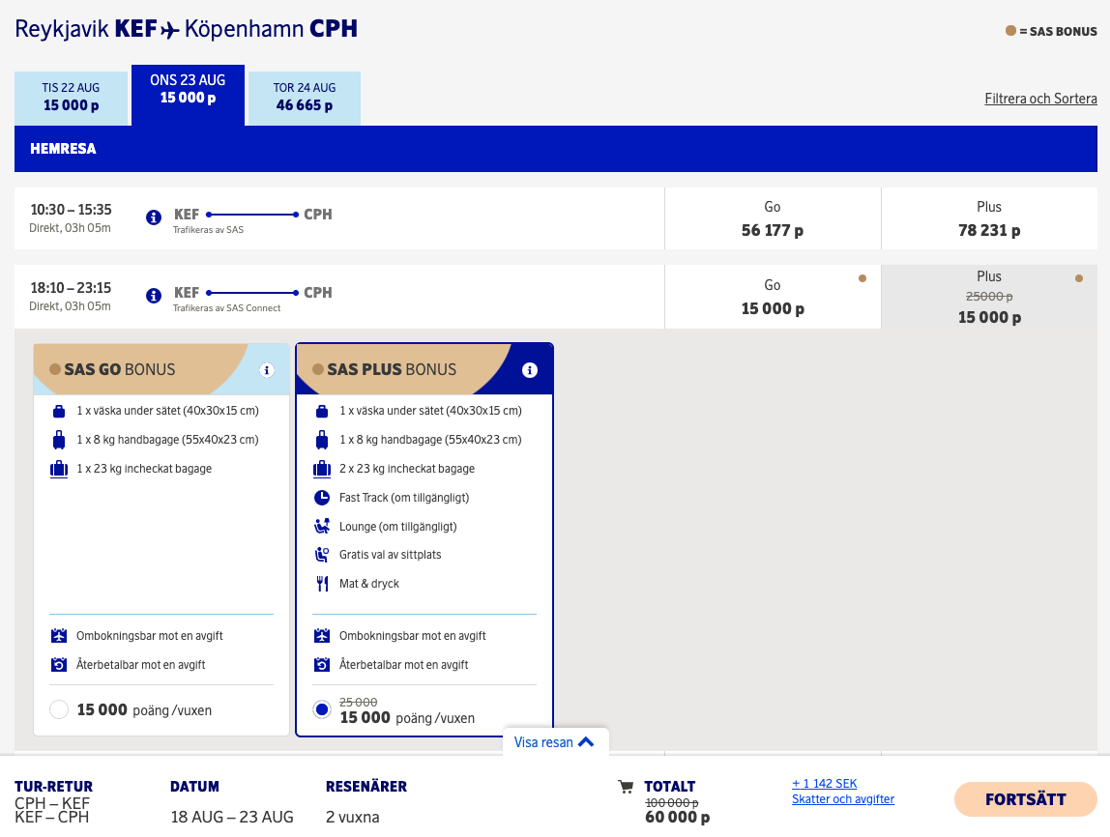Click the SAS Bonus legend dot
1110x837 pixels.
[1011, 30]
